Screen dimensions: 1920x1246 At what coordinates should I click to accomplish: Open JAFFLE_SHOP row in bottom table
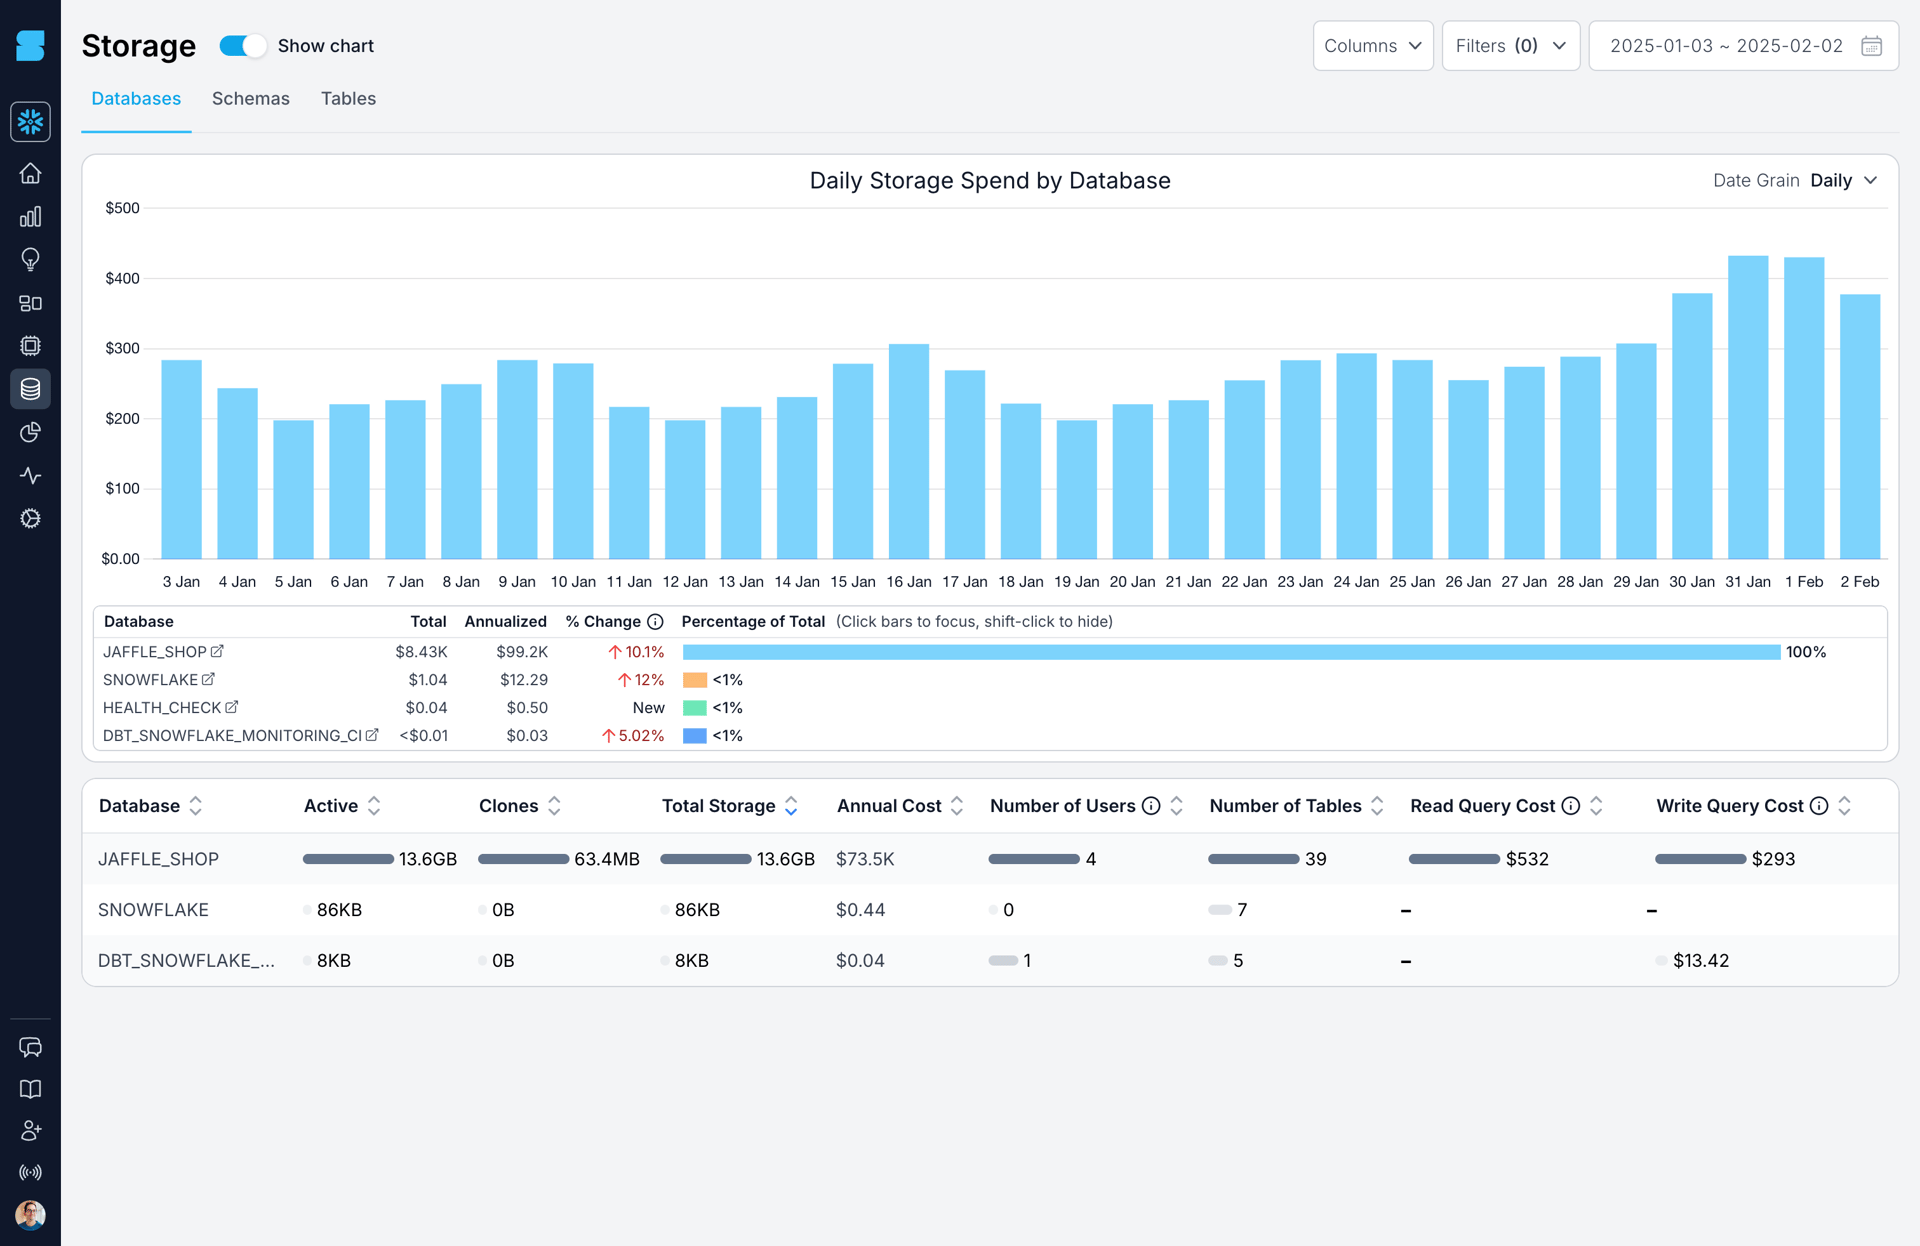point(990,859)
